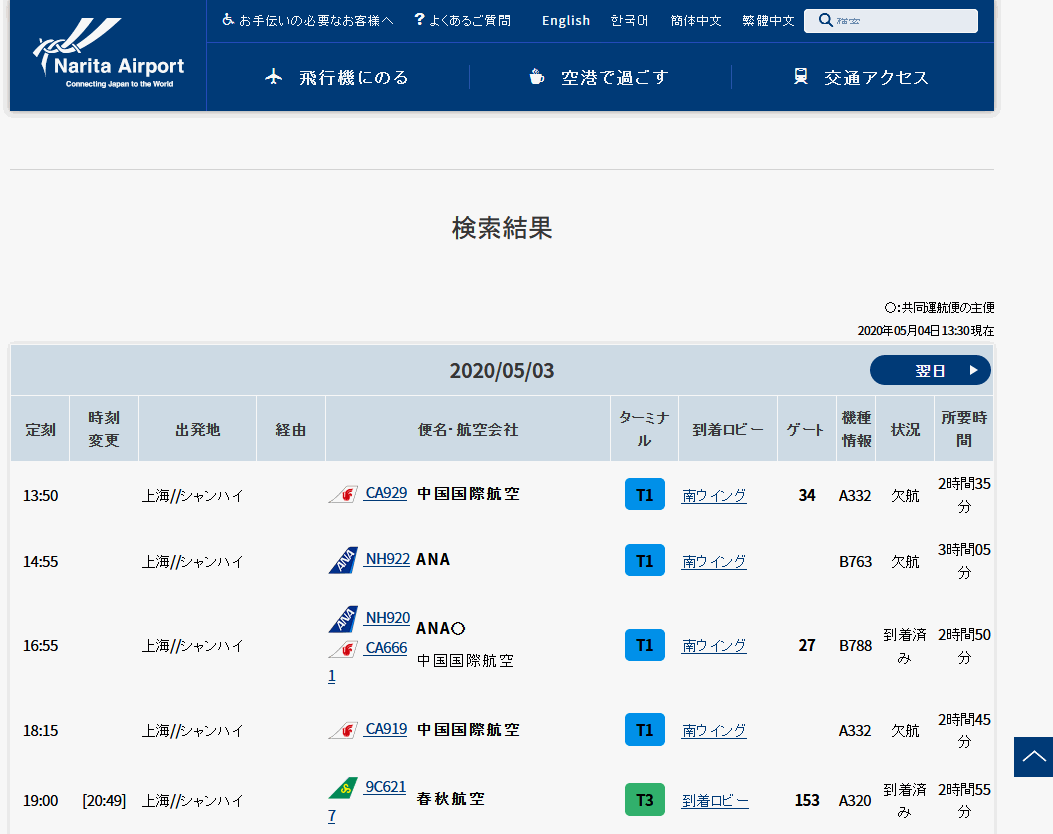
Task: Click the Air China logo beside CA666
Action: click(x=344, y=649)
